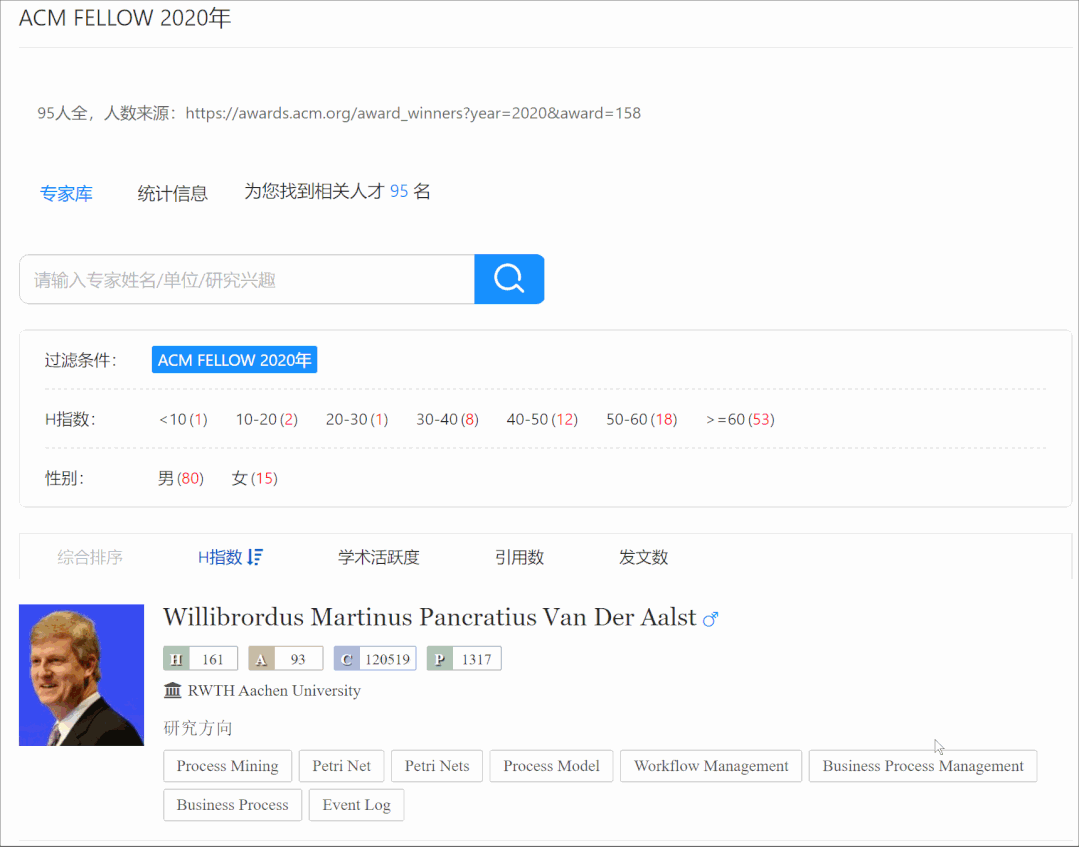1079x847 pixels.
Task: Sort results by 发文数
Action: tap(643, 557)
